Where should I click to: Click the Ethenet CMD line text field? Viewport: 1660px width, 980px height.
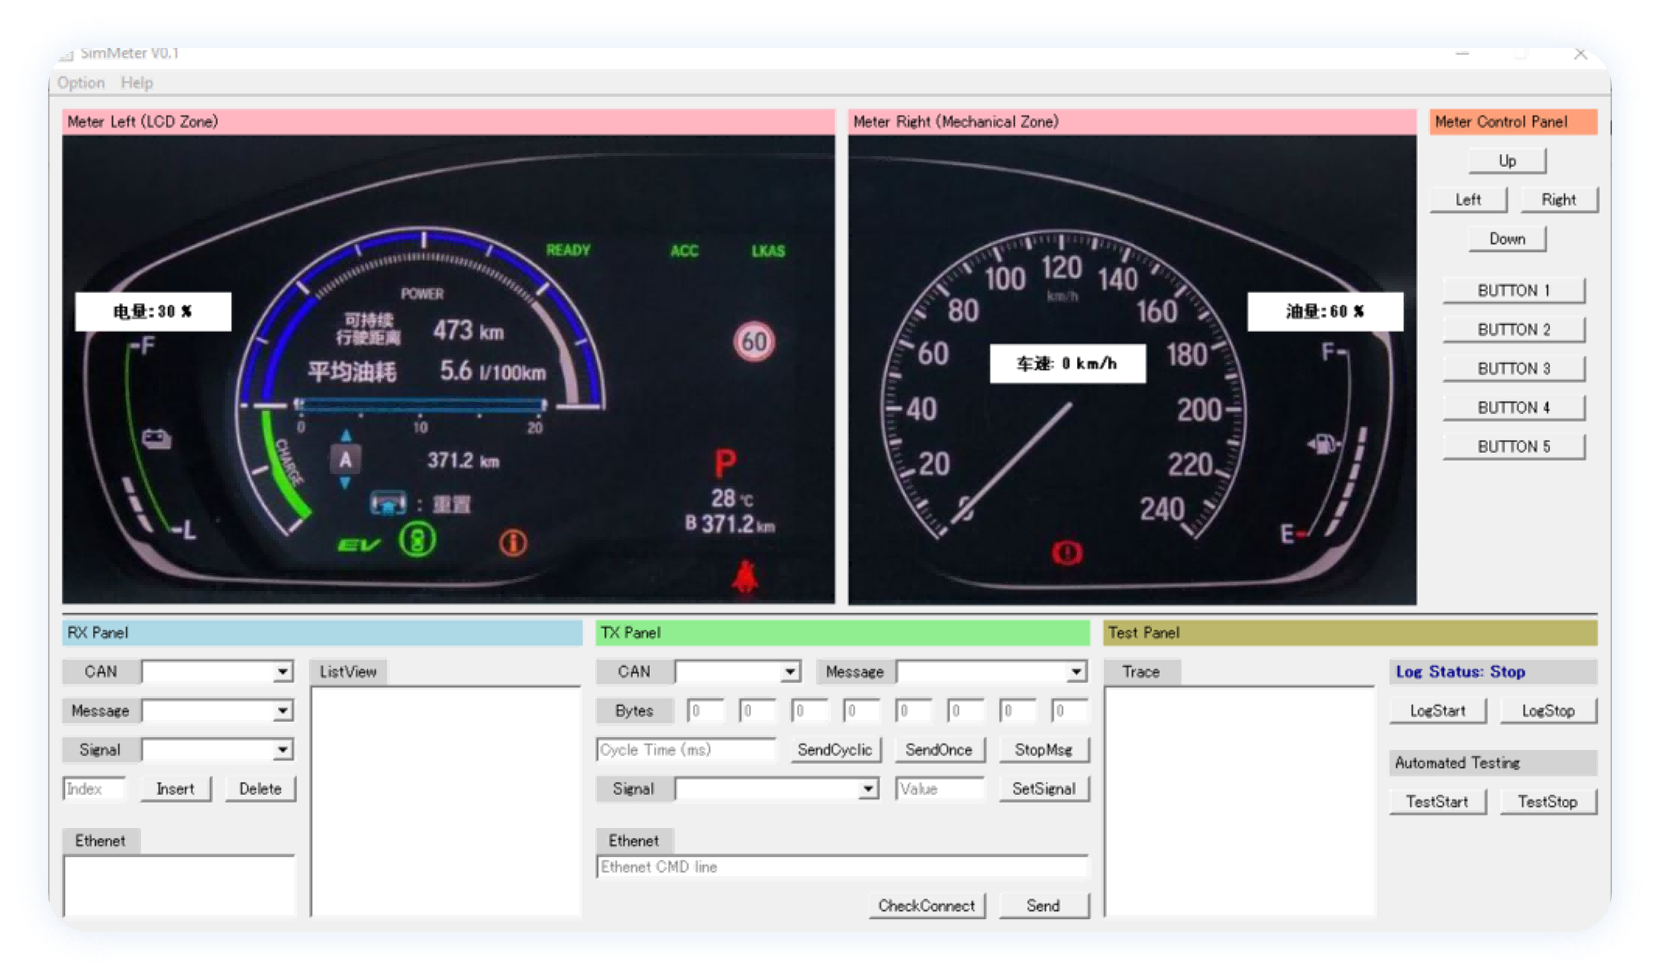tap(841, 867)
